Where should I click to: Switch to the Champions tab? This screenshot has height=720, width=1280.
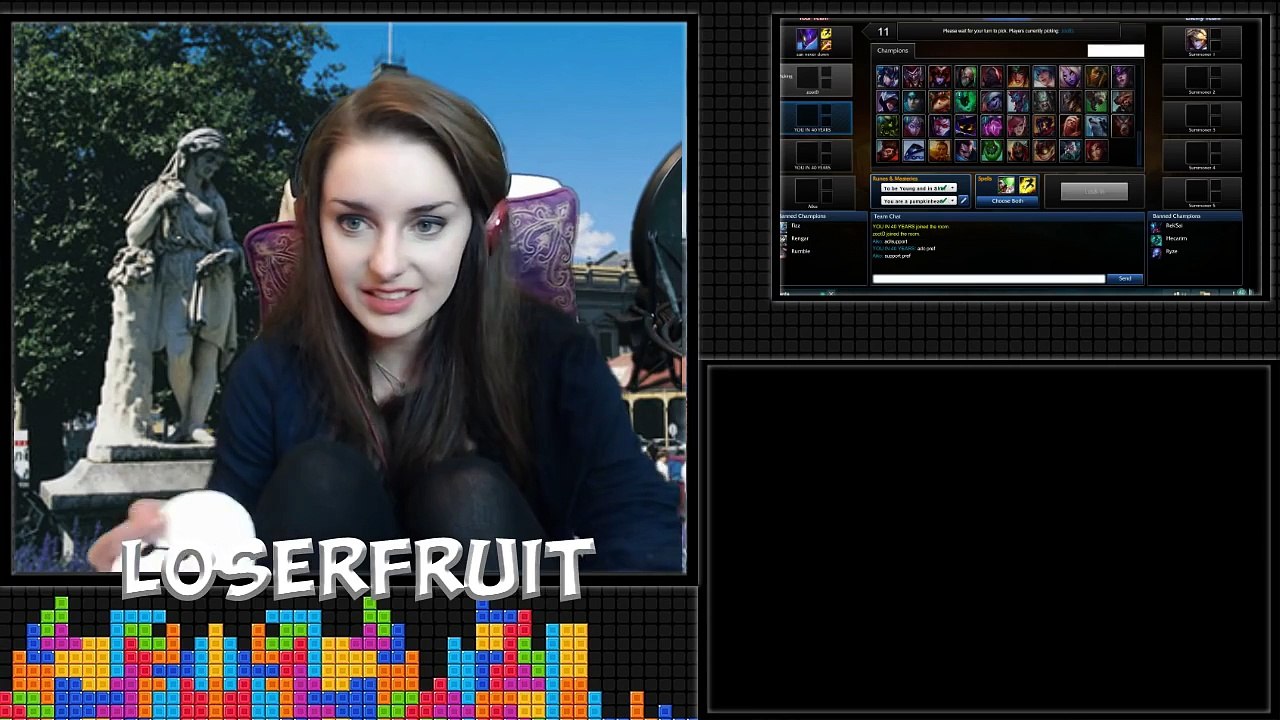[x=893, y=51]
